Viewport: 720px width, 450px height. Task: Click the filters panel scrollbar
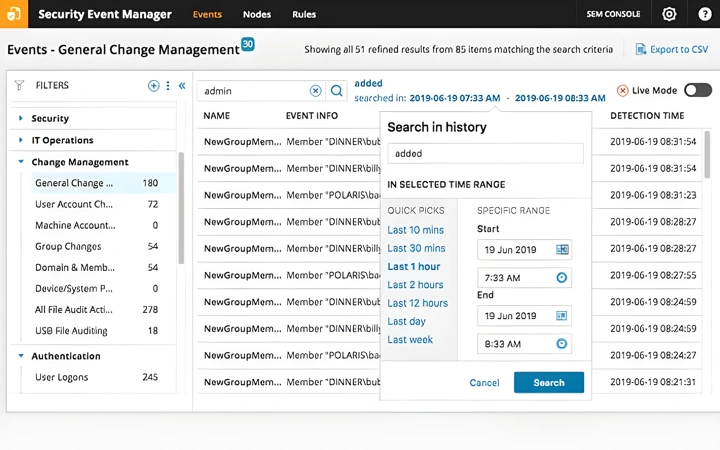point(181,208)
